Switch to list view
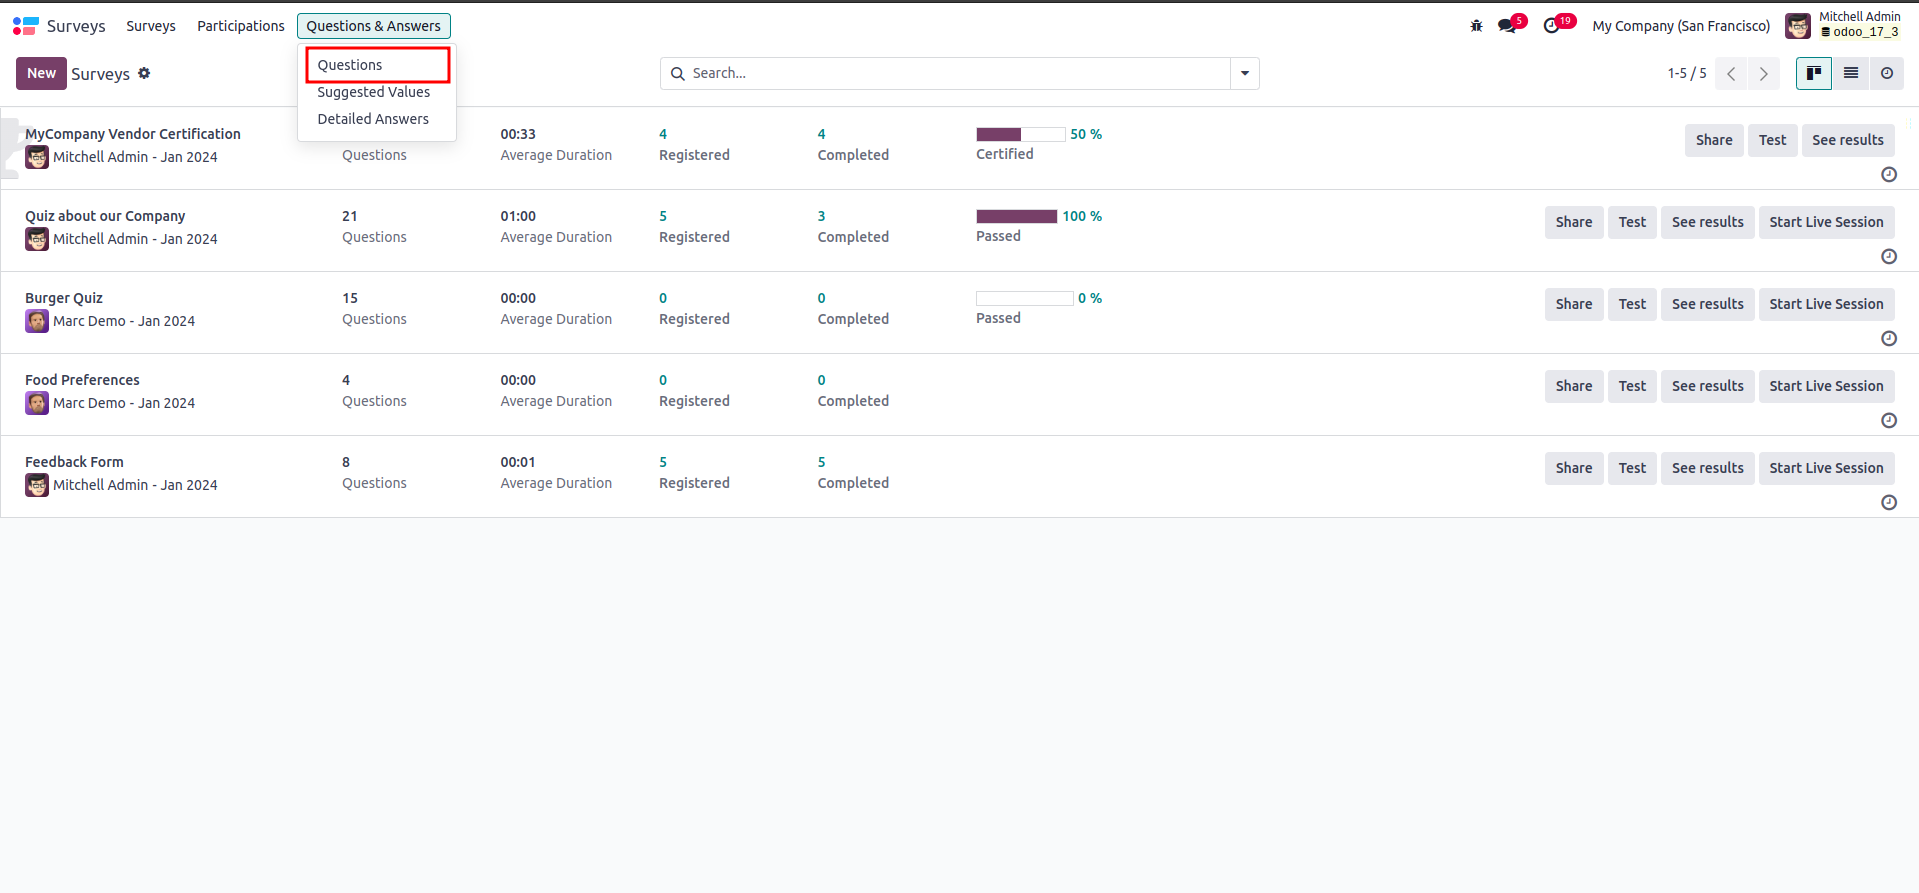The width and height of the screenshot is (1919, 893). (1851, 73)
